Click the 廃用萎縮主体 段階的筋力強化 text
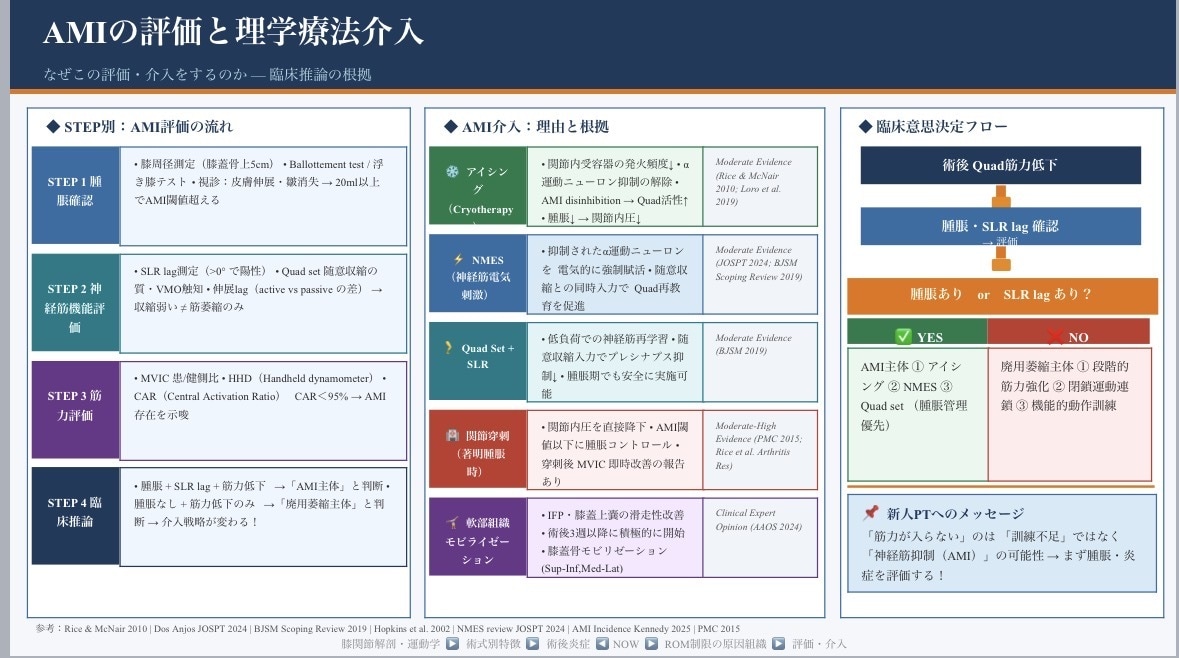This screenshot has height=658, width=1179. 1064,386
